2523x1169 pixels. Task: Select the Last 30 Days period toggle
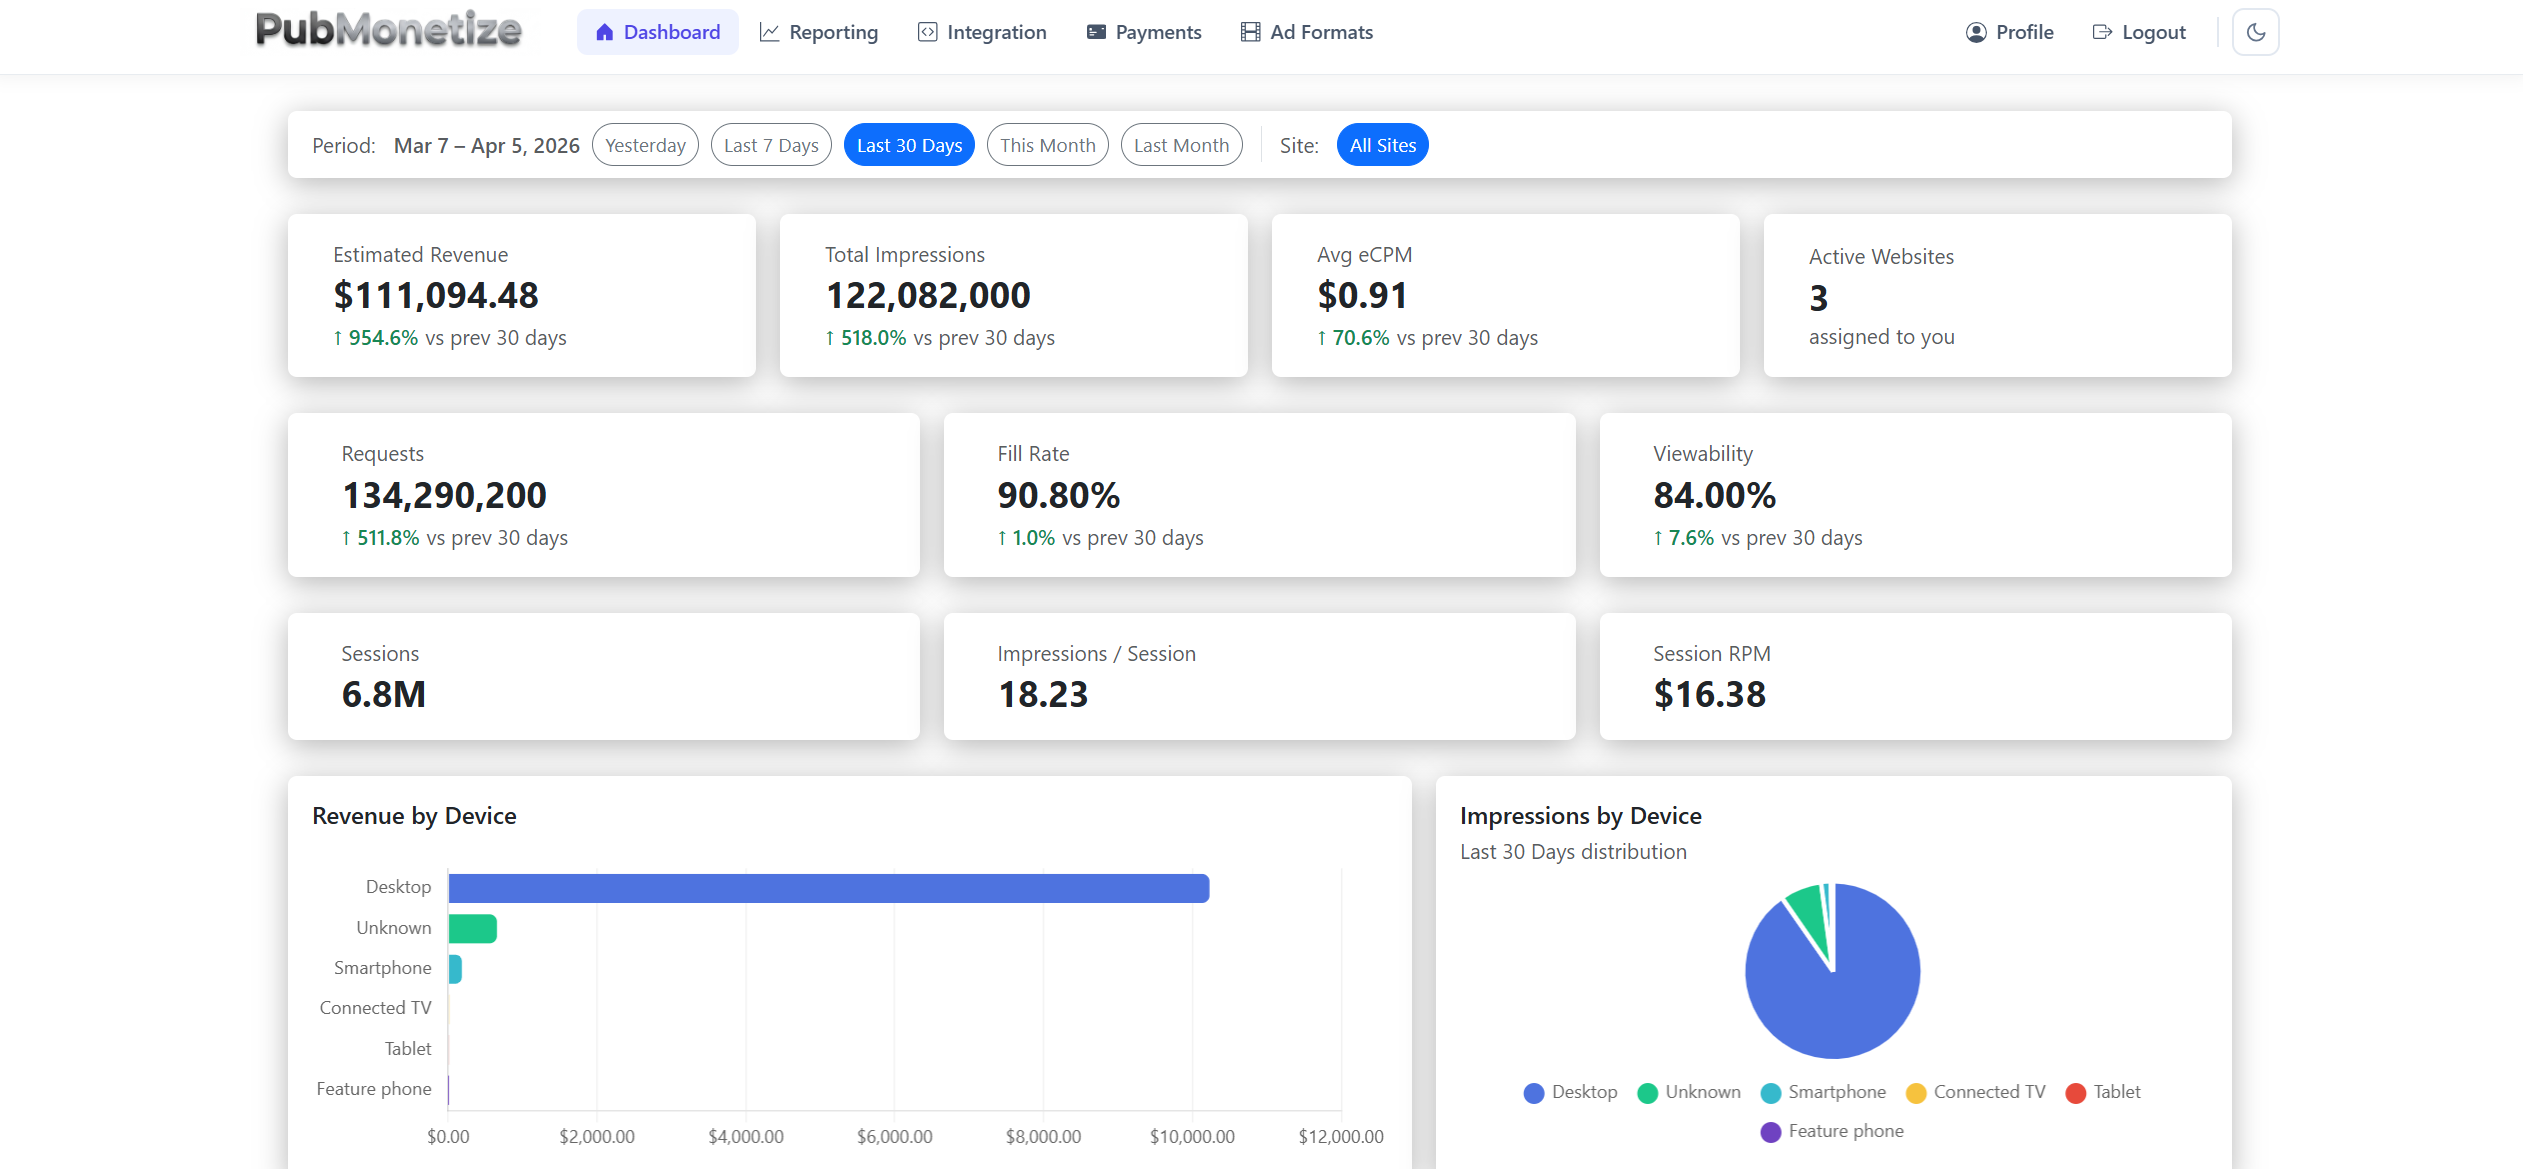point(908,144)
